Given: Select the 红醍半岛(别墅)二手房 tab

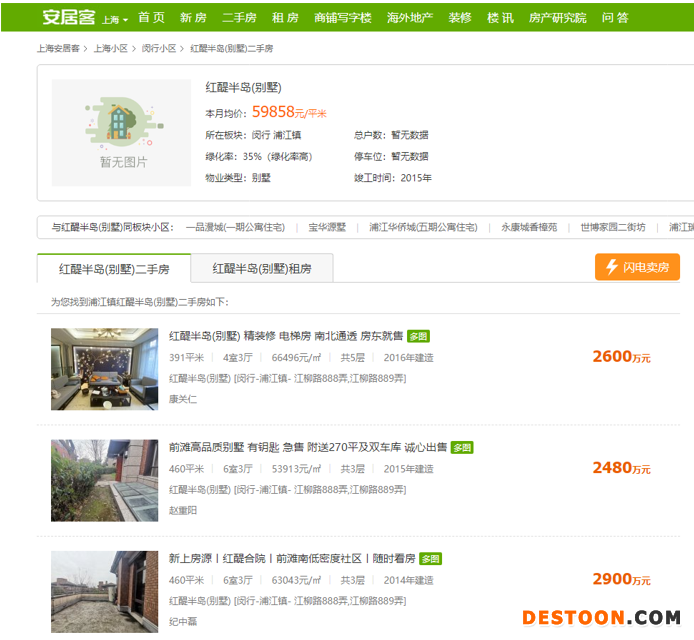Looking at the screenshot, I should point(114,268).
